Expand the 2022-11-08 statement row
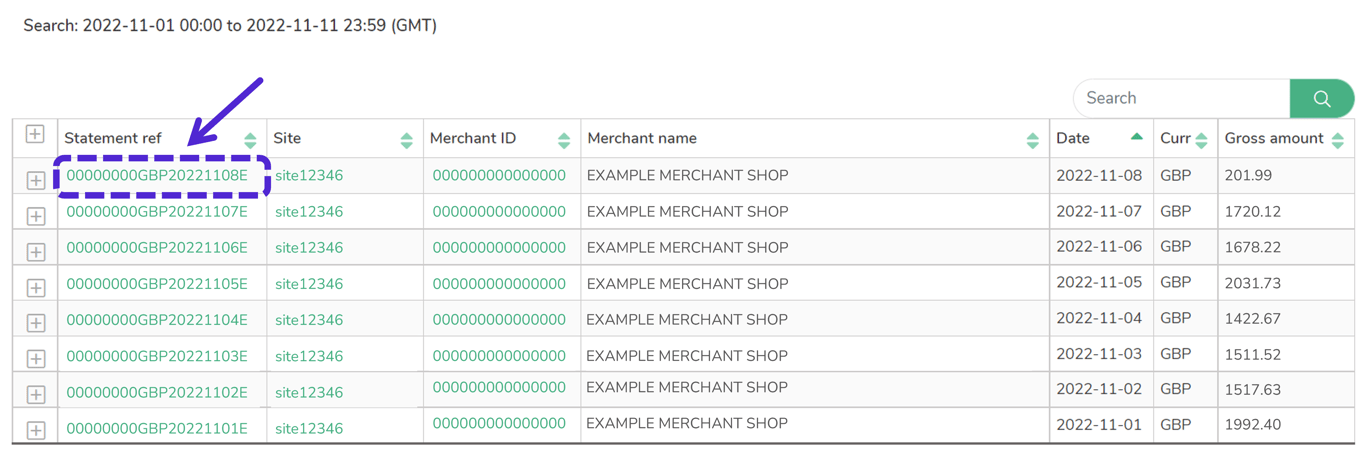This screenshot has height=454, width=1366. coord(36,181)
